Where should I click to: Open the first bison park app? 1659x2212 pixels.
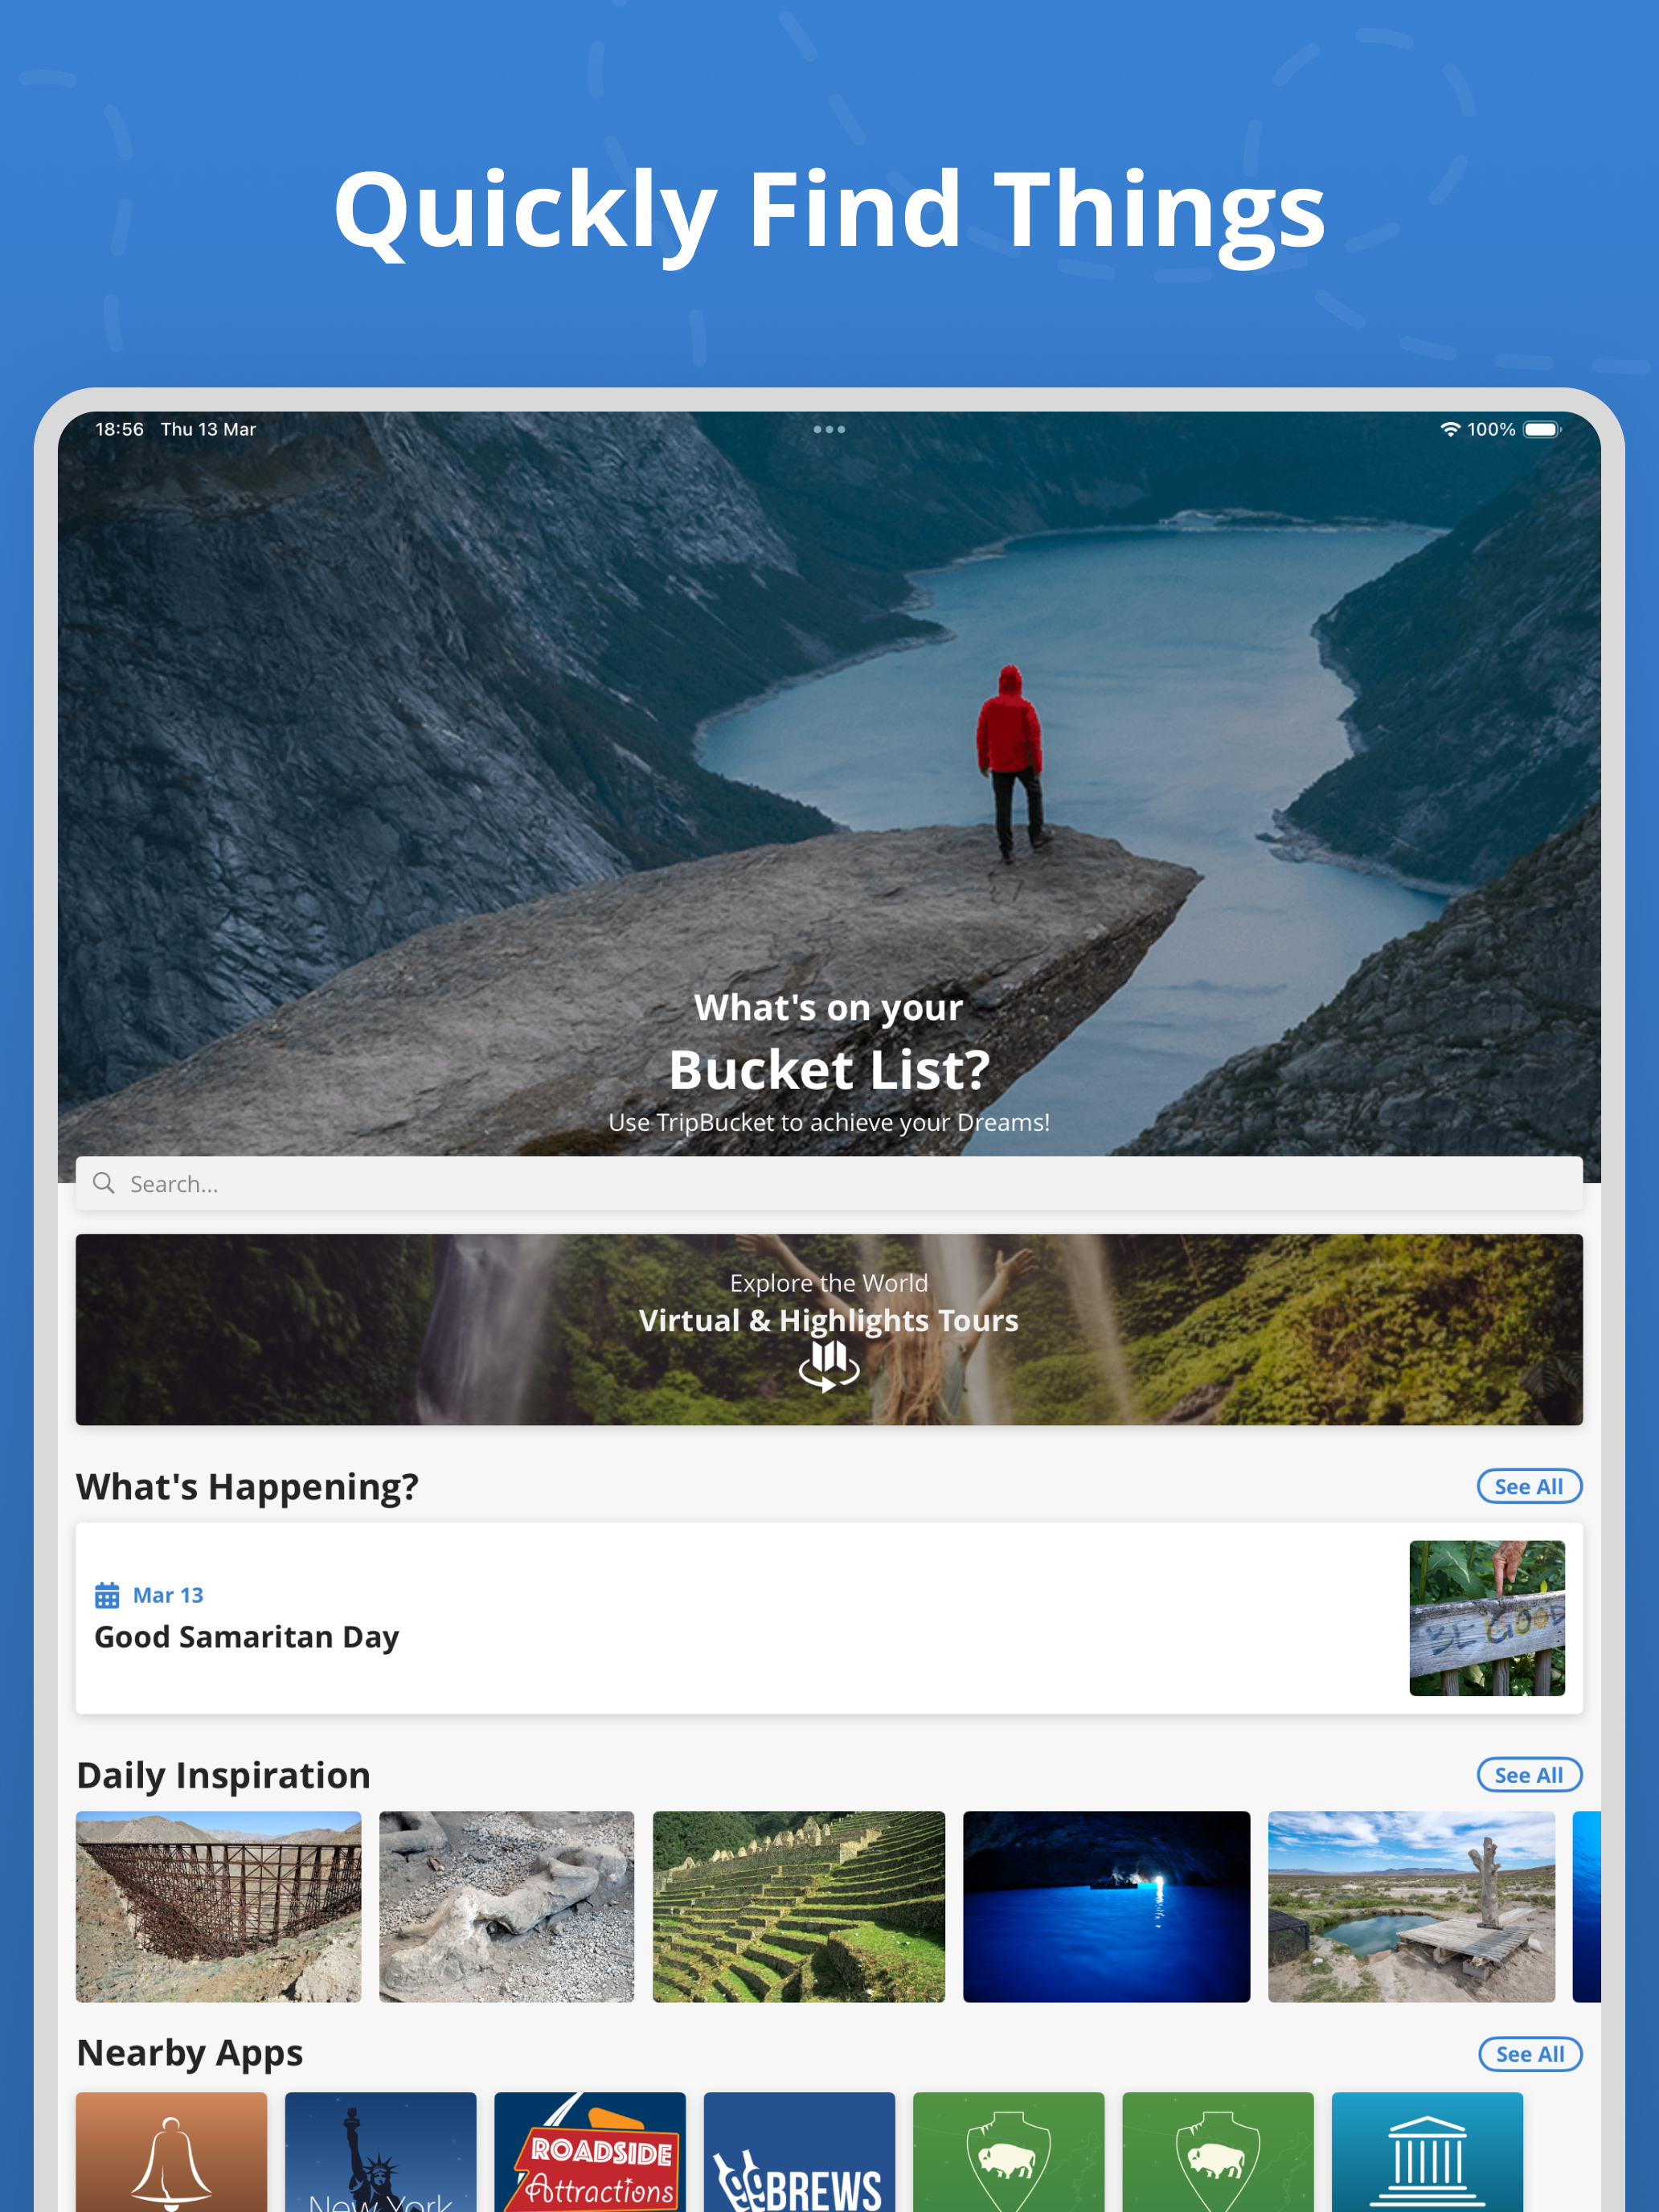[x=1009, y=2151]
